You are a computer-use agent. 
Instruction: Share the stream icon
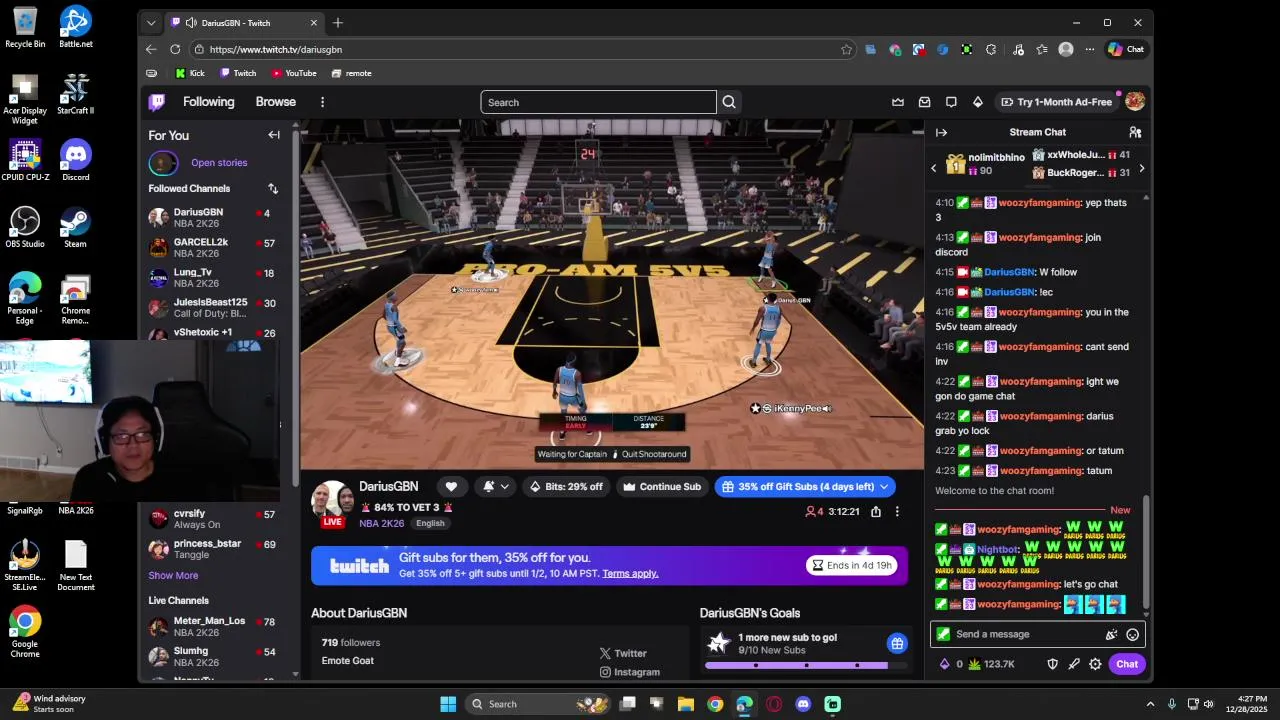pos(876,511)
